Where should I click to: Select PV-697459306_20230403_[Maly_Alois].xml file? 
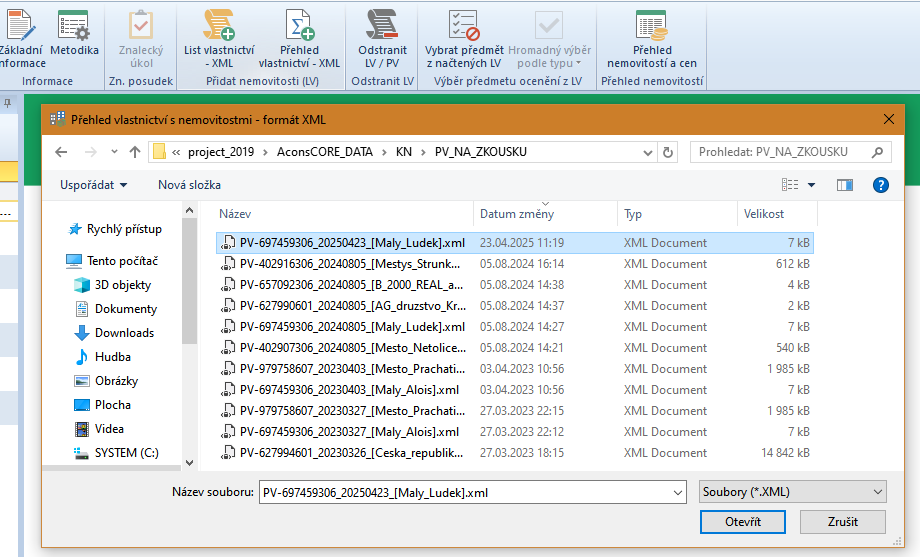(x=515, y=390)
